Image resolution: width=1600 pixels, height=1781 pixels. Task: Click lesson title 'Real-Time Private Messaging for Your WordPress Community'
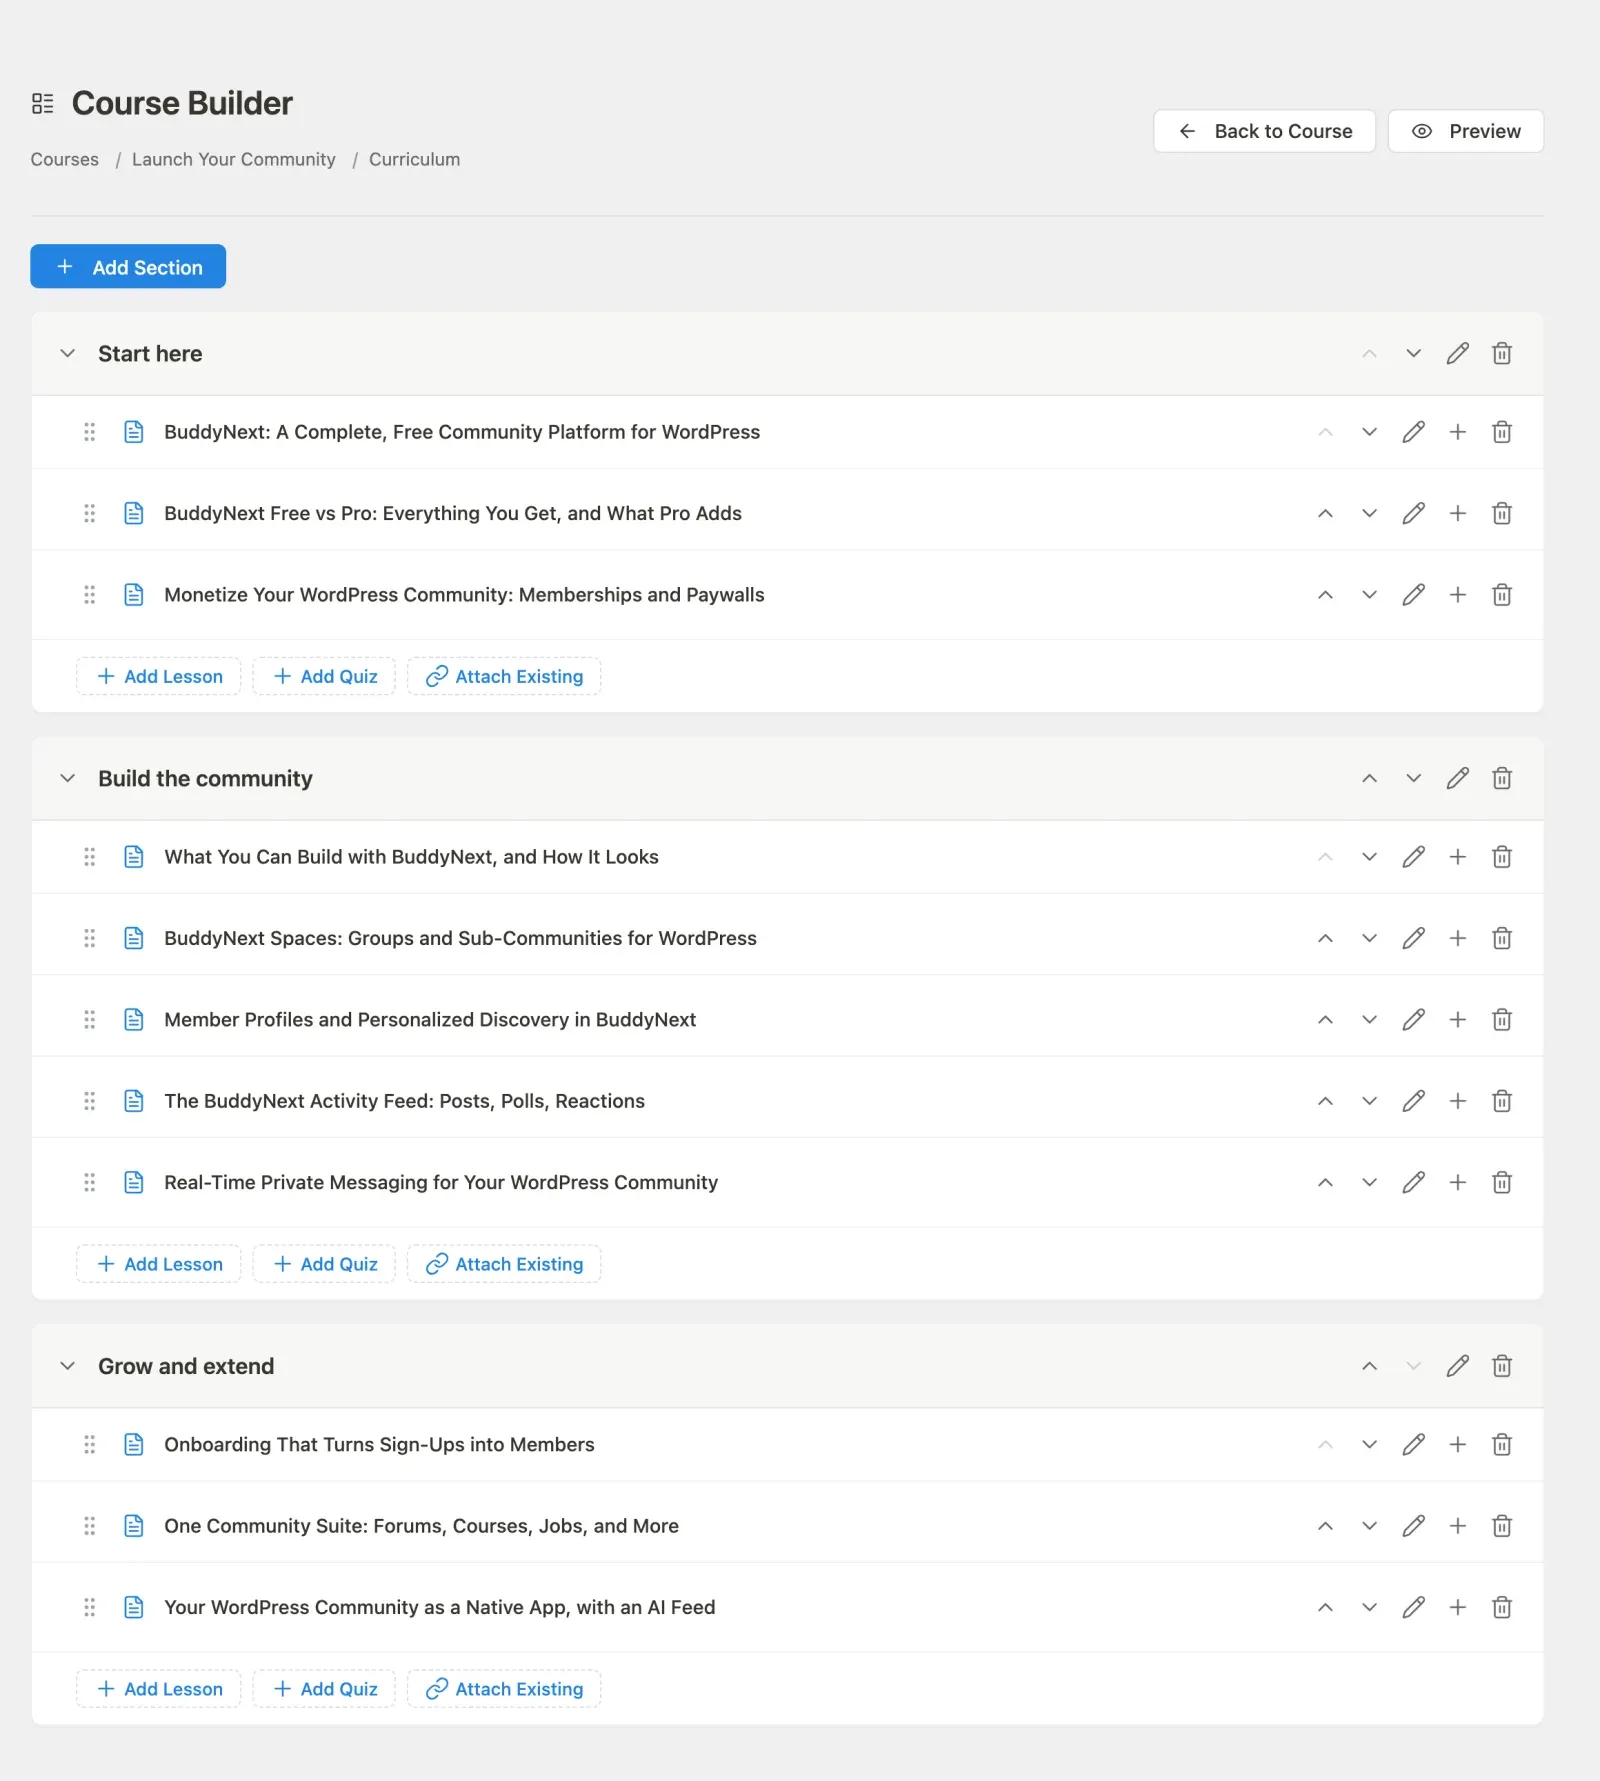(441, 1183)
